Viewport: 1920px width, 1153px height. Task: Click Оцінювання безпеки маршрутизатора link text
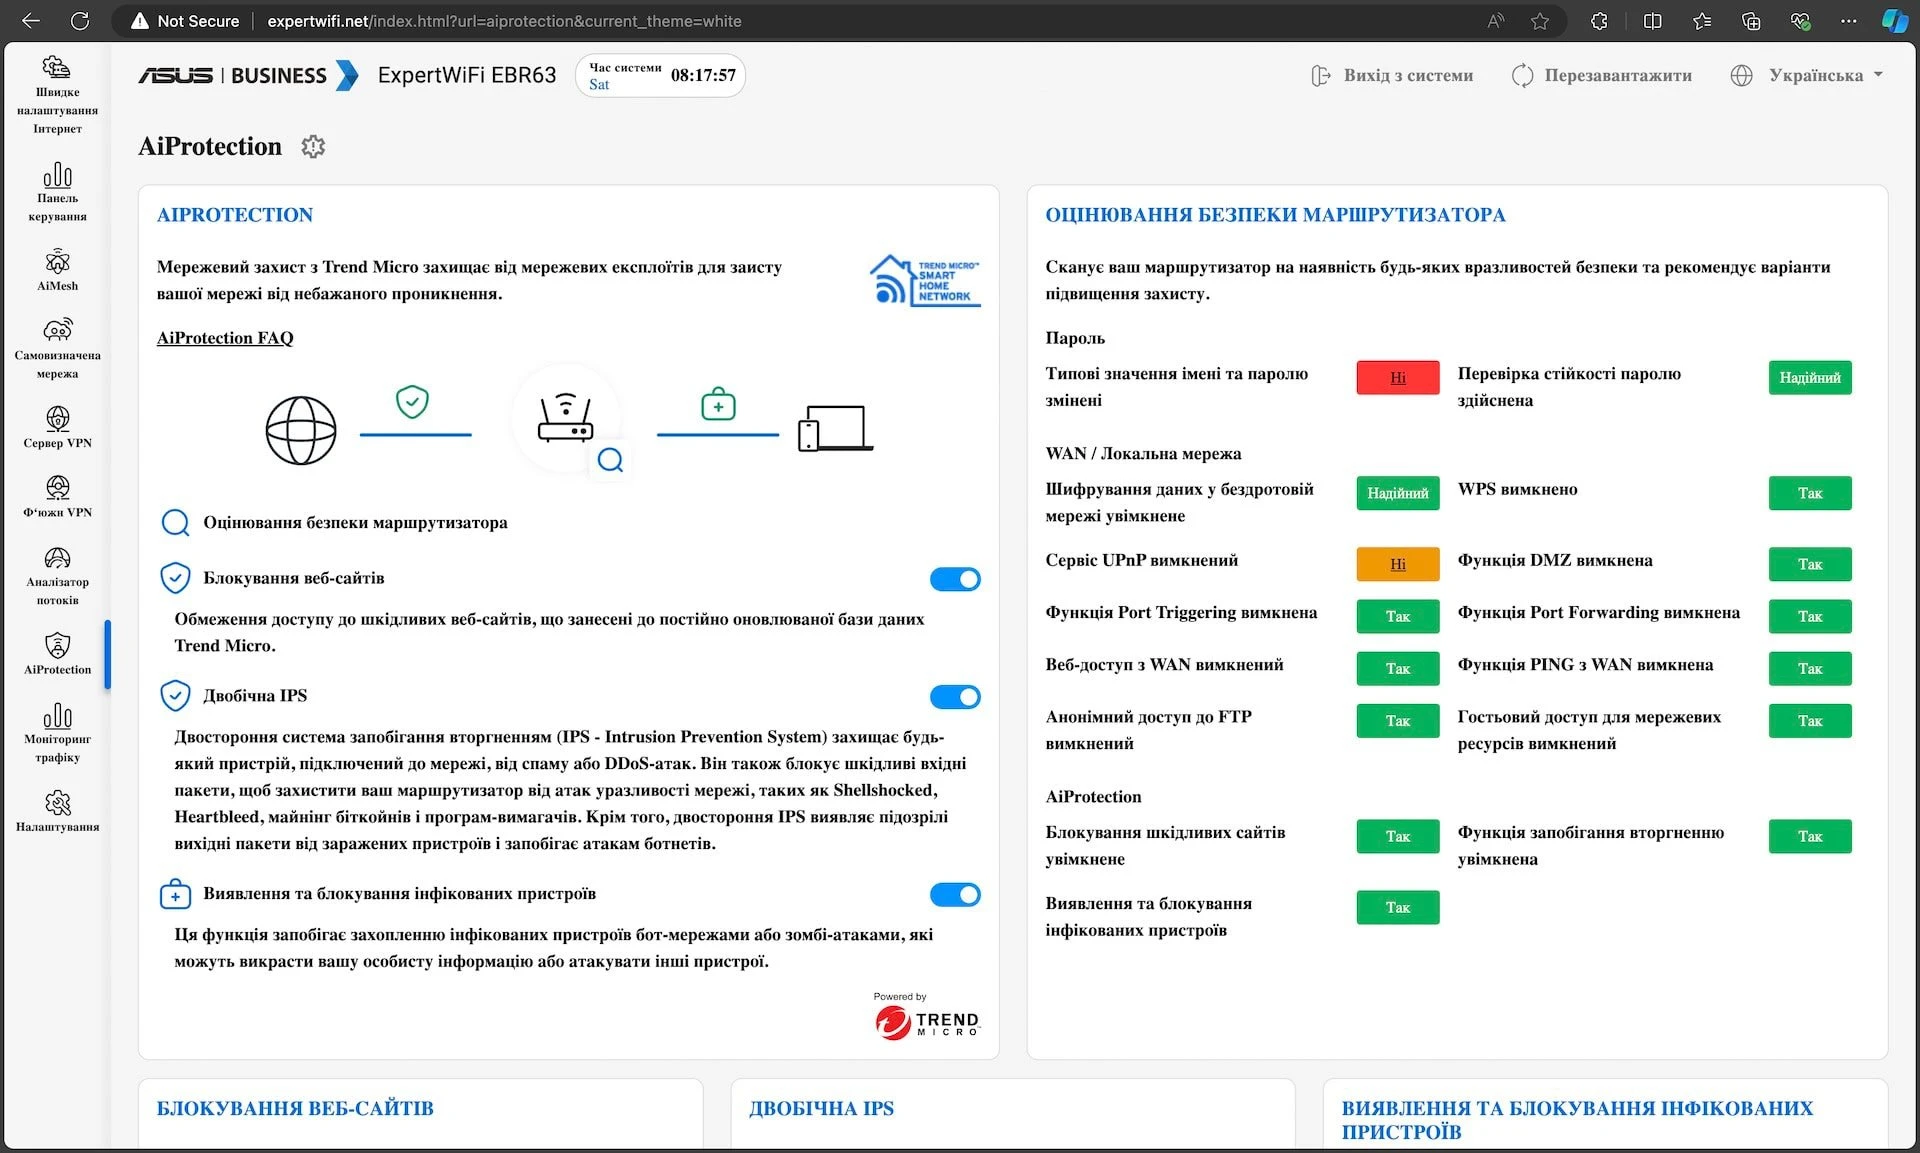tap(355, 523)
